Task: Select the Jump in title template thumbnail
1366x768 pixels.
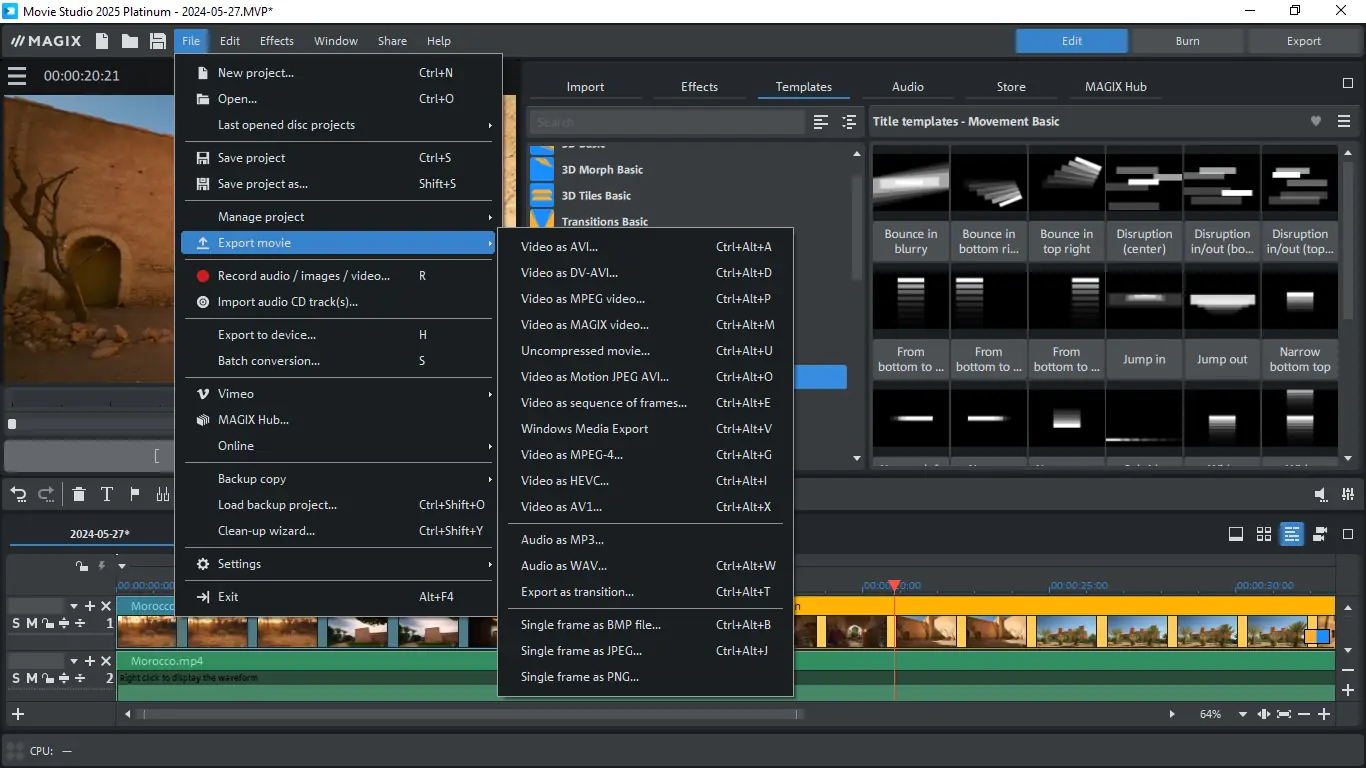Action: 1143,310
